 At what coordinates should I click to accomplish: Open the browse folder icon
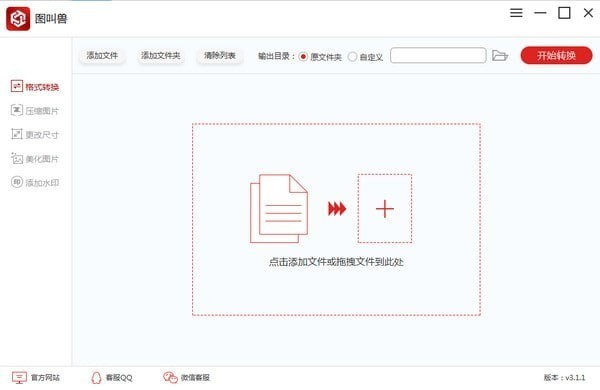coord(500,55)
